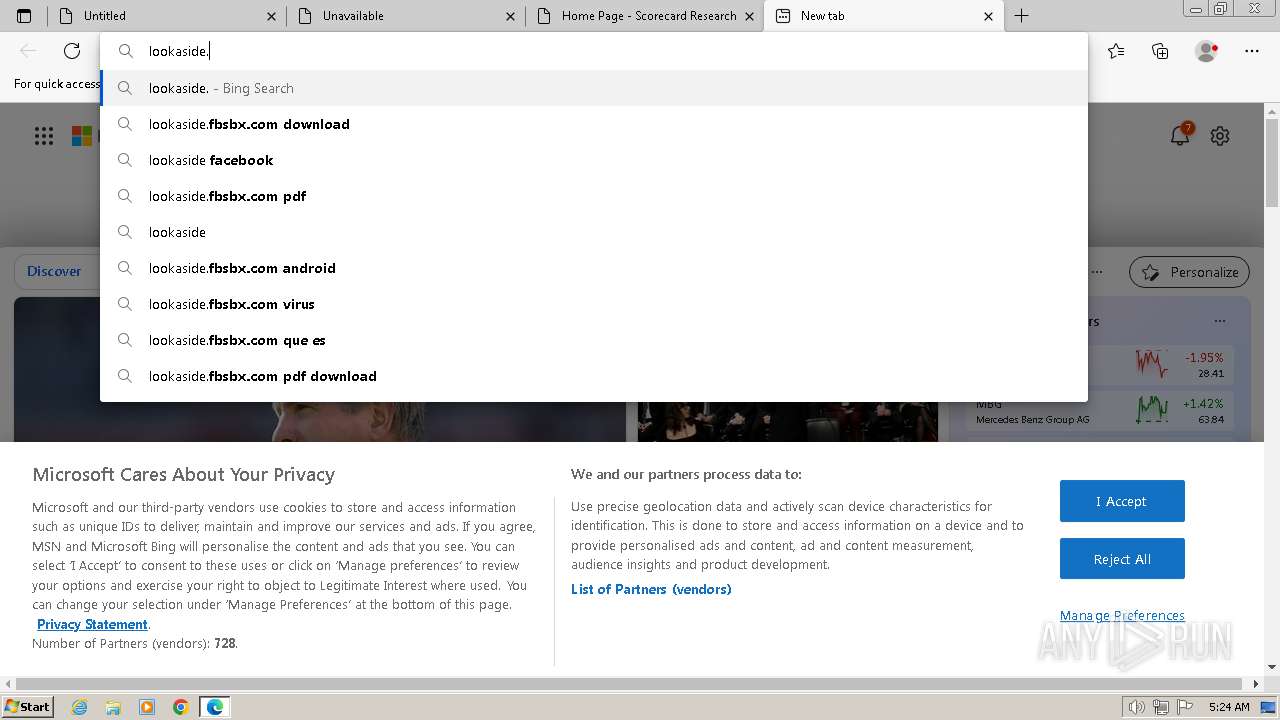1280x720 pixels.
Task: Select 'lookaside. - Bing Search' suggestion
Action: 594,88
